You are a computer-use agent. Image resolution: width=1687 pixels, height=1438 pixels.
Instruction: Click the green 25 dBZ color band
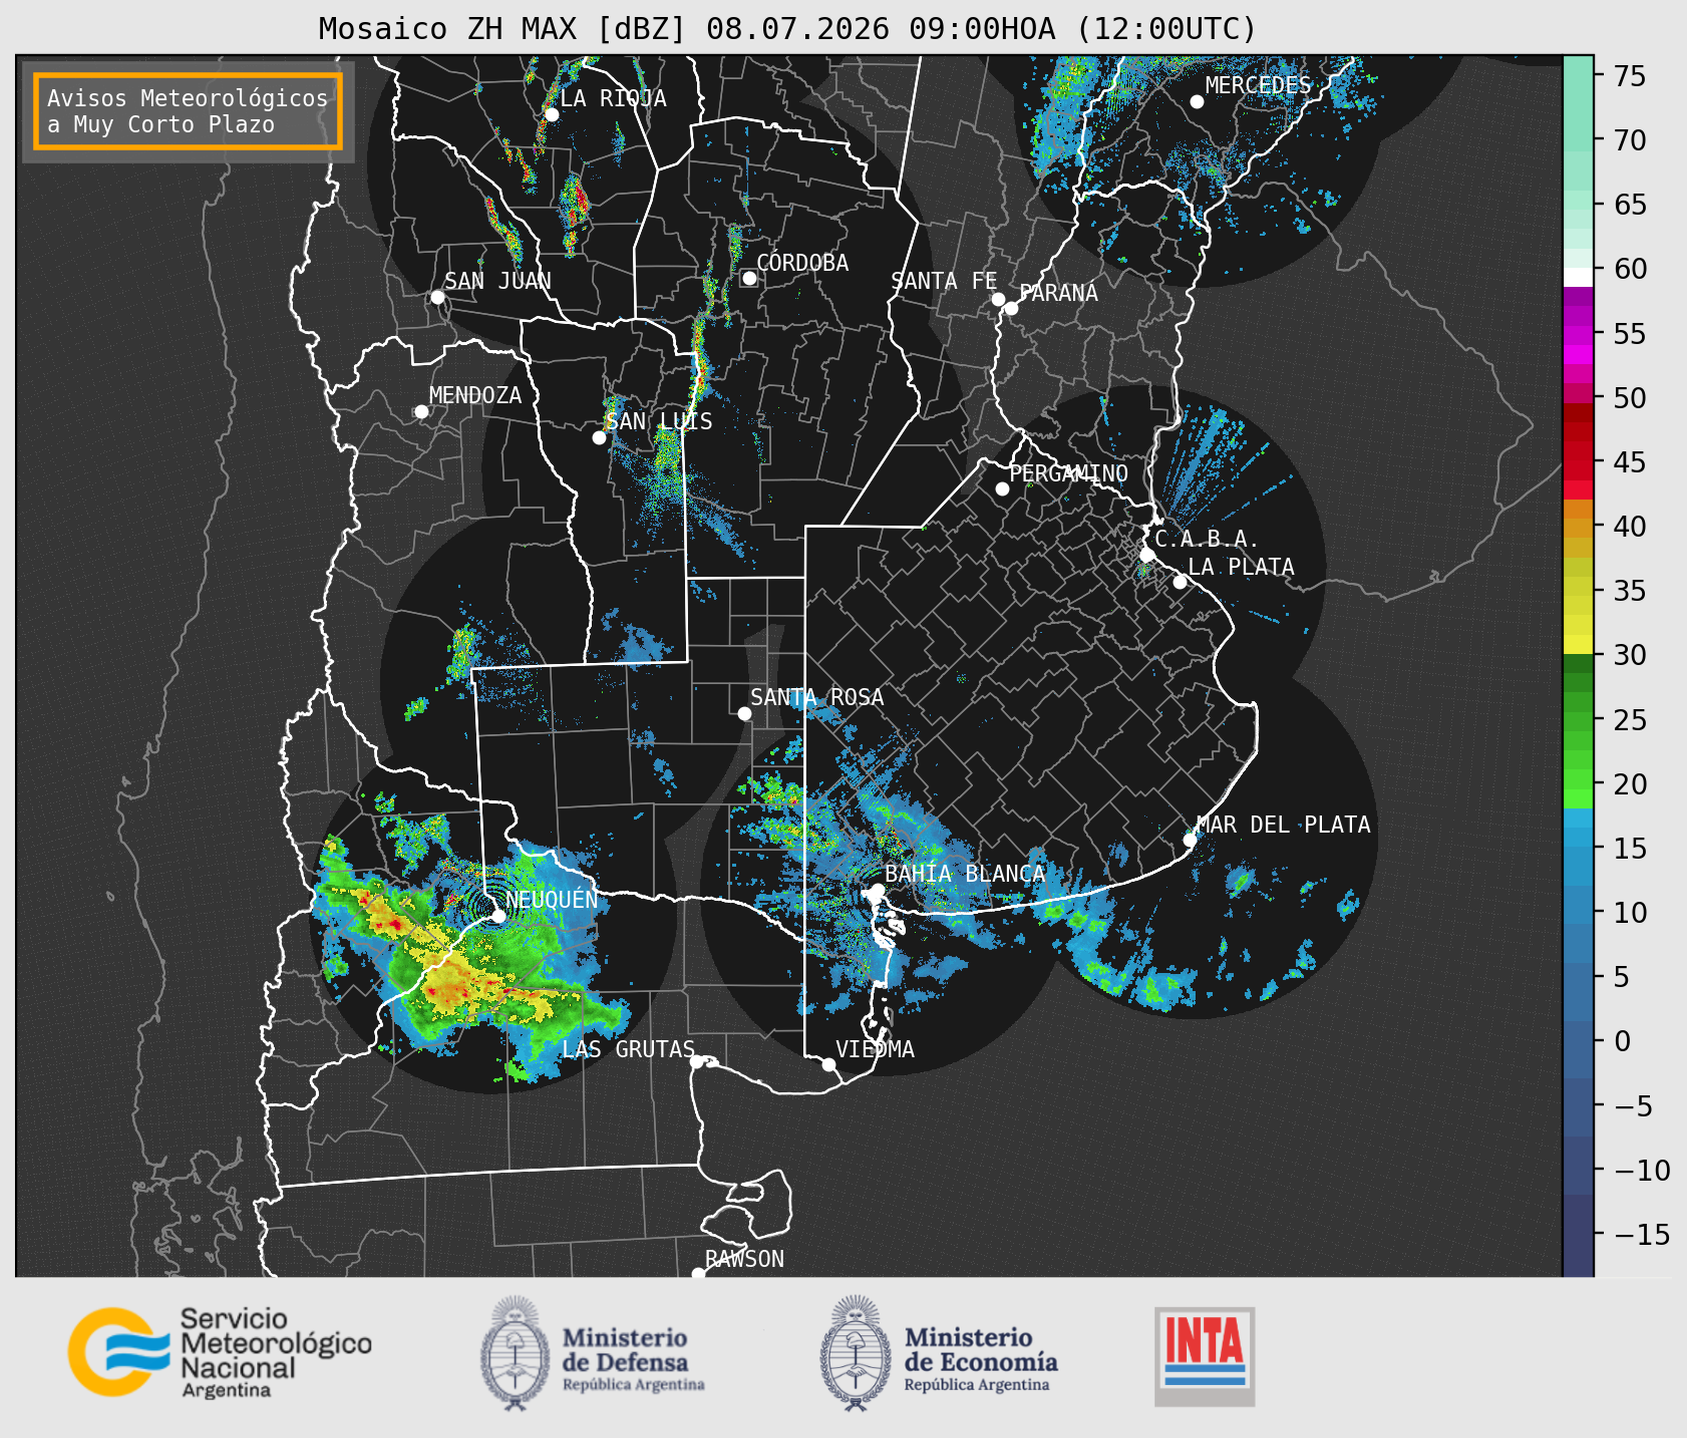click(x=1578, y=719)
